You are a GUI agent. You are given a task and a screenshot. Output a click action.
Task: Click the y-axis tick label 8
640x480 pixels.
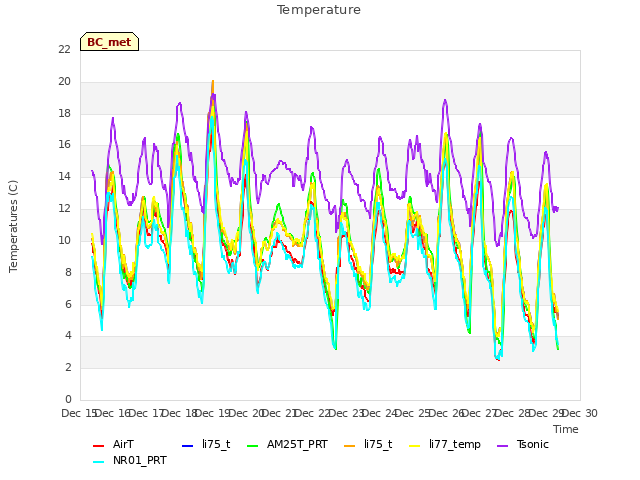coord(68,272)
